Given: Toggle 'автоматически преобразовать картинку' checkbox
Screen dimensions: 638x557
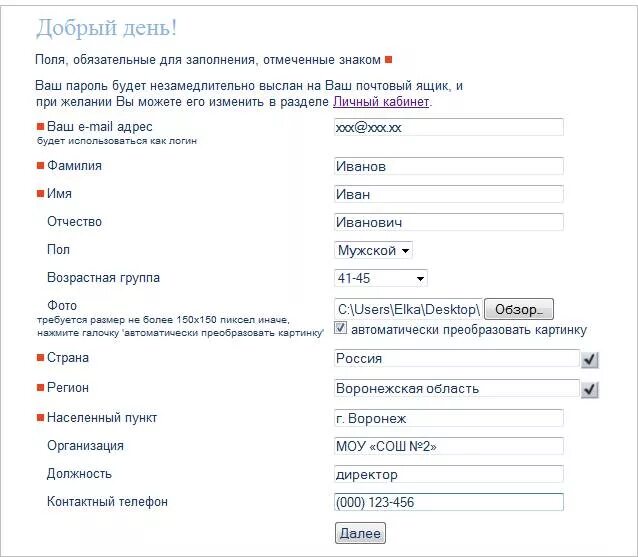Looking at the screenshot, I should (340, 328).
